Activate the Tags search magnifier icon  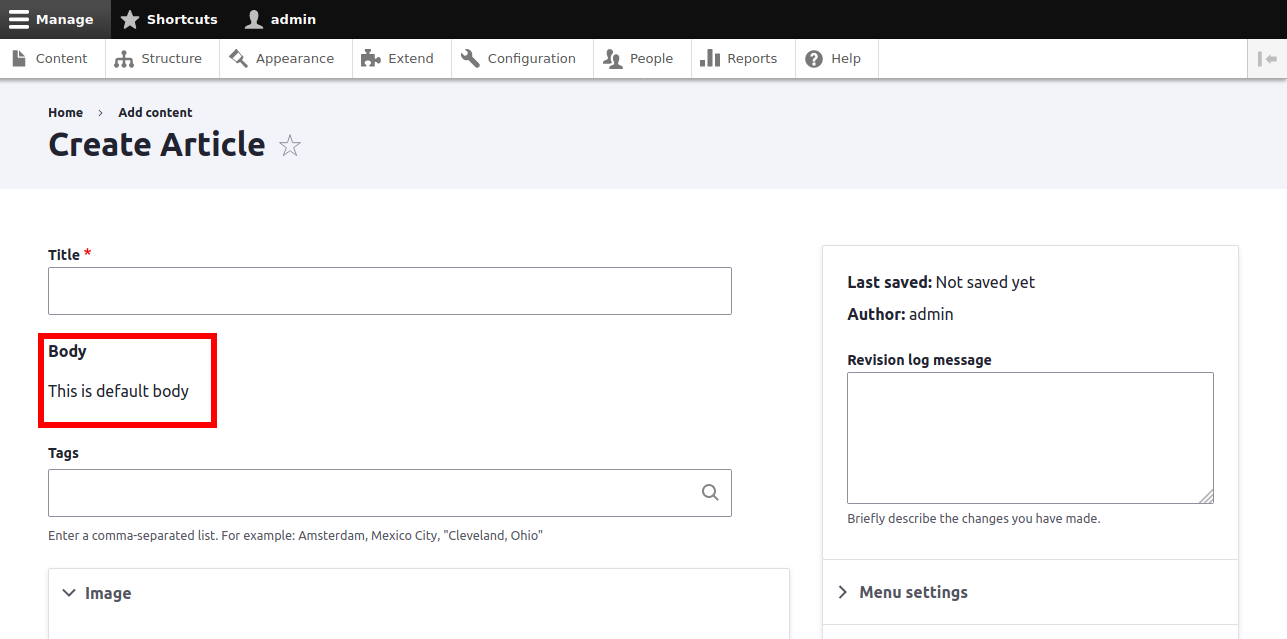coord(710,492)
